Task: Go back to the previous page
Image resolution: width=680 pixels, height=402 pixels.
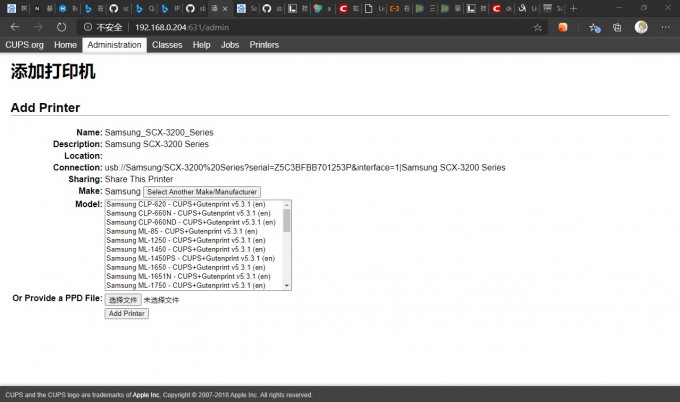Action: click(x=15, y=27)
